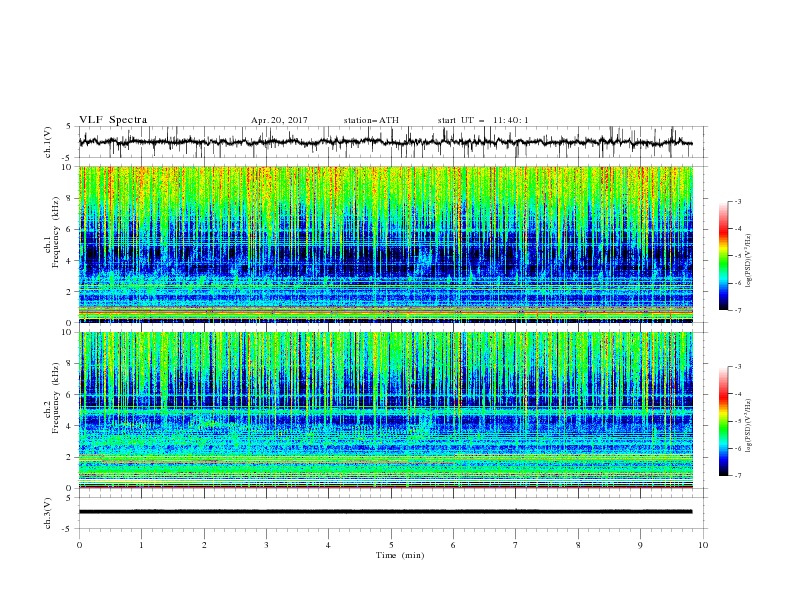Click the 'ch.1(V)' waveform axis label
Viewport: 792px width, 612px height.
(48, 142)
